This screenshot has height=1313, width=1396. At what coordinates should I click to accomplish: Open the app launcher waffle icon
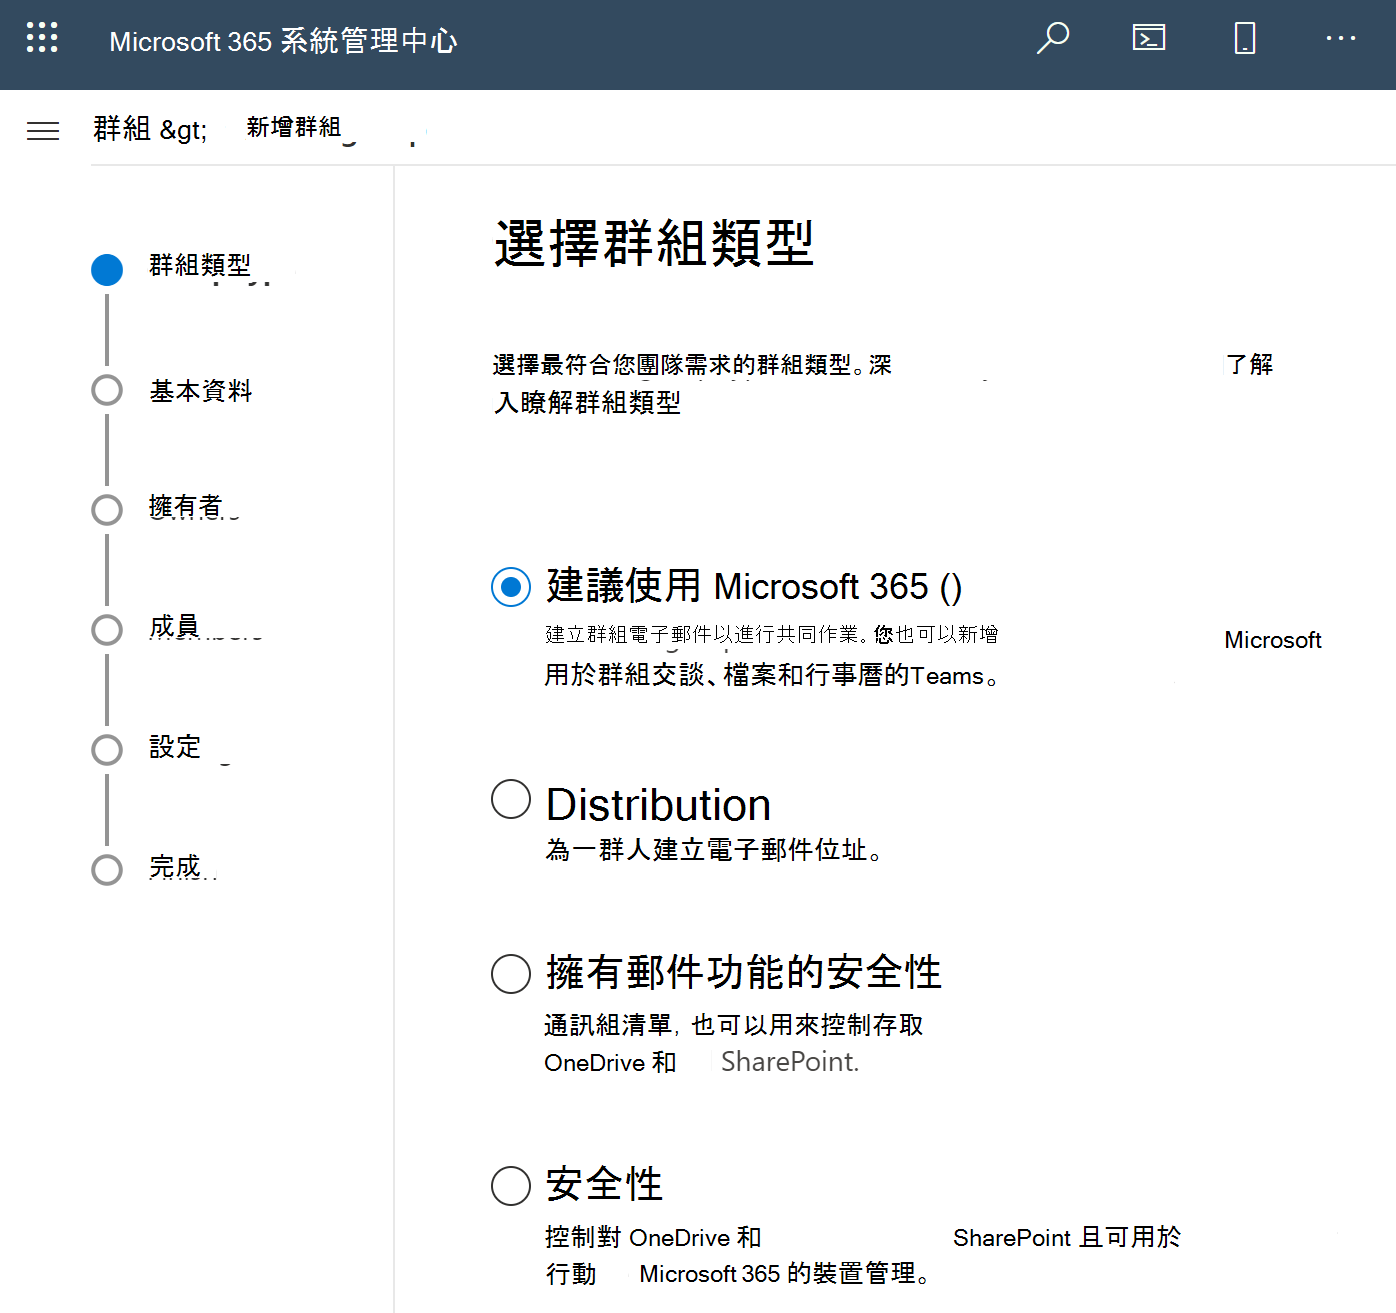point(42,38)
